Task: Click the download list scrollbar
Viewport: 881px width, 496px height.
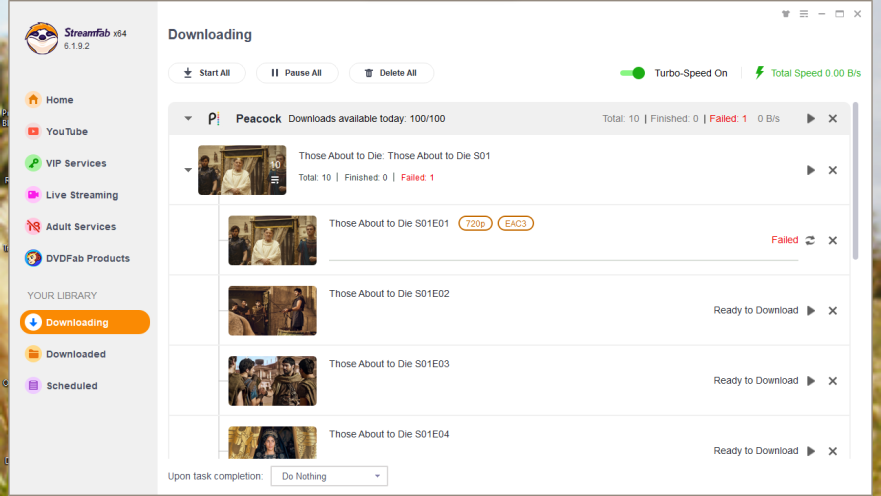Action: [855, 181]
